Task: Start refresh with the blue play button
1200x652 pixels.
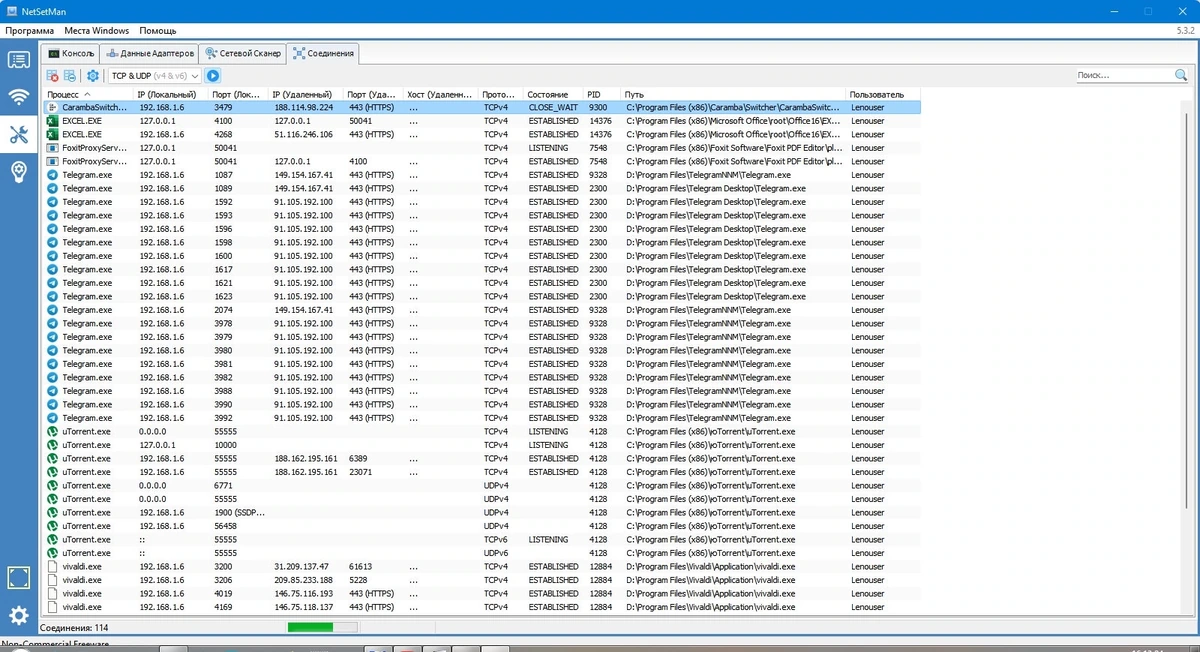Action: [213, 76]
